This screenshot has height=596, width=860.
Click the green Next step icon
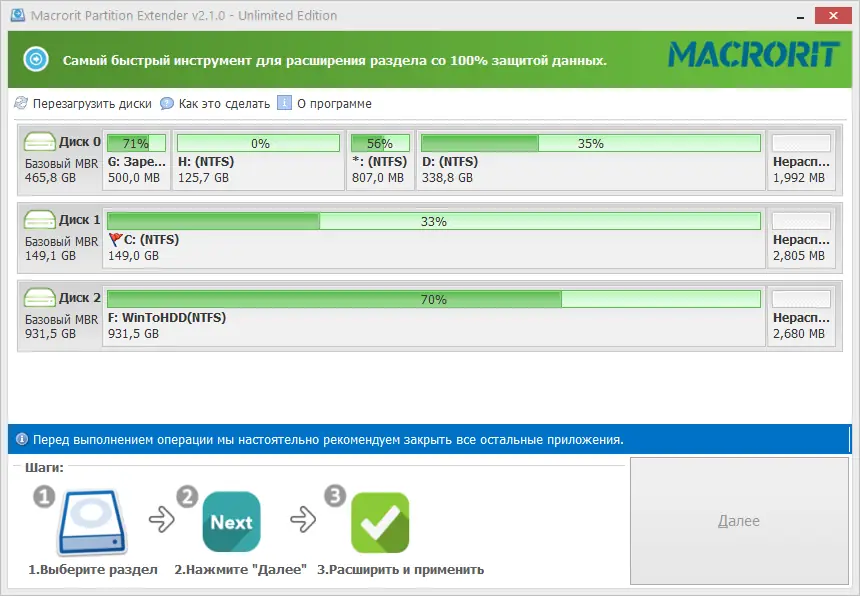231,520
